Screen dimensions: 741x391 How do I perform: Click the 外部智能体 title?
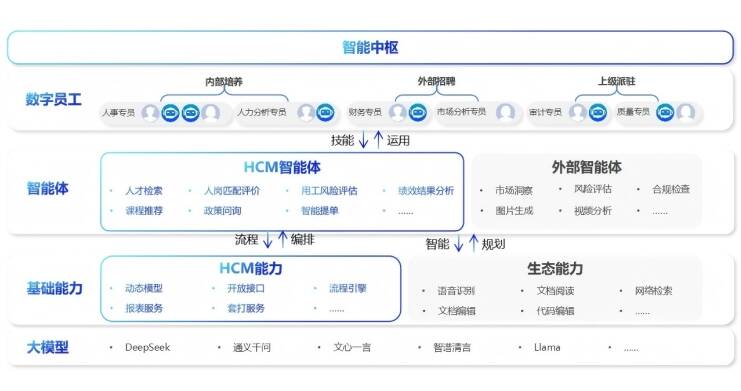tap(586, 167)
